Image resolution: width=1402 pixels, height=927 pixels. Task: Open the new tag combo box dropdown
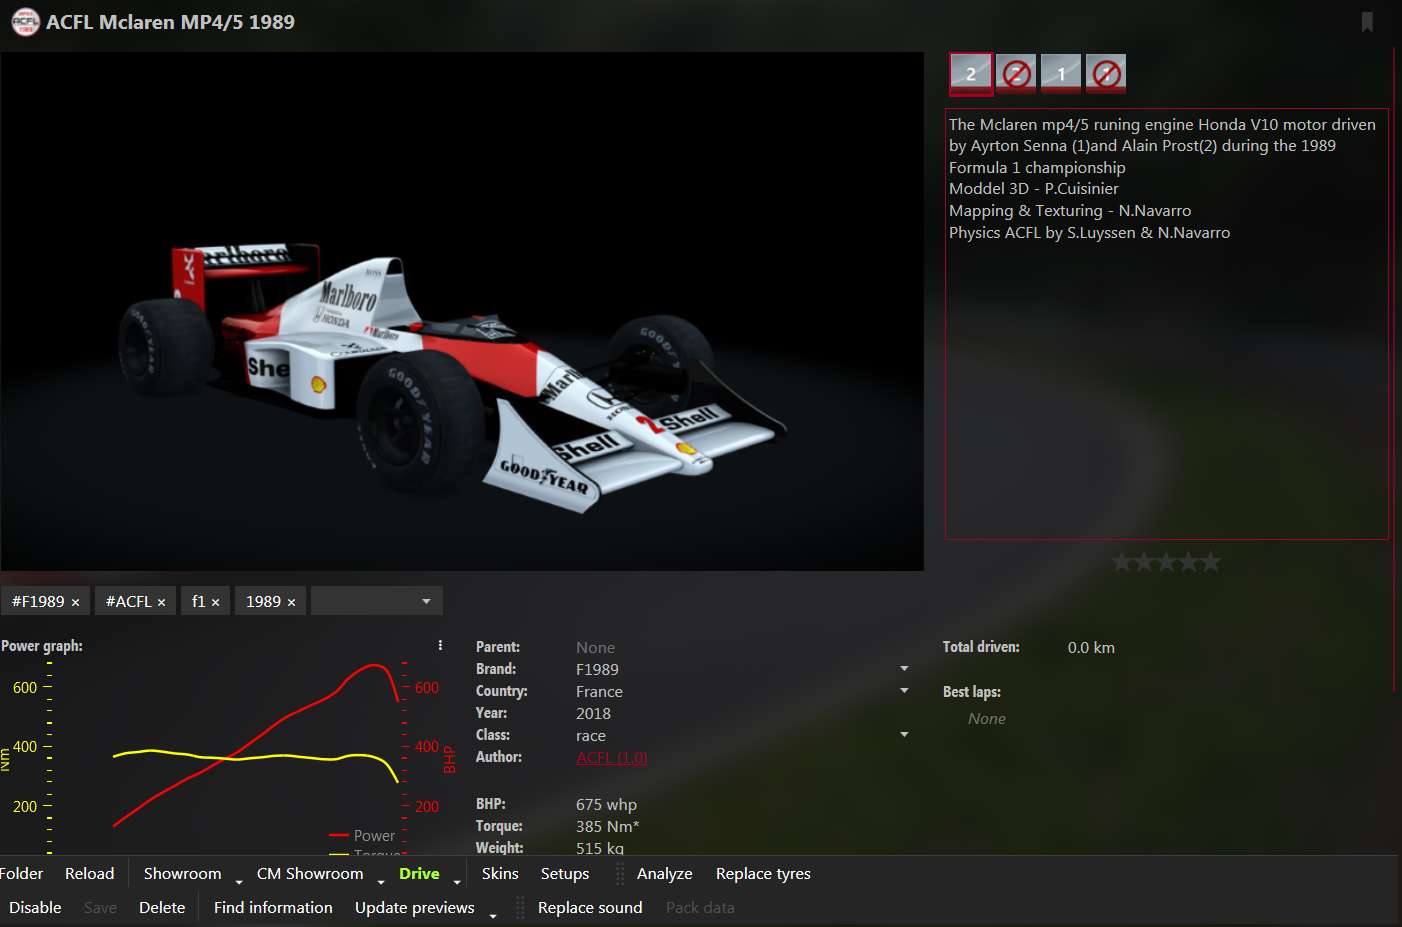click(x=426, y=601)
